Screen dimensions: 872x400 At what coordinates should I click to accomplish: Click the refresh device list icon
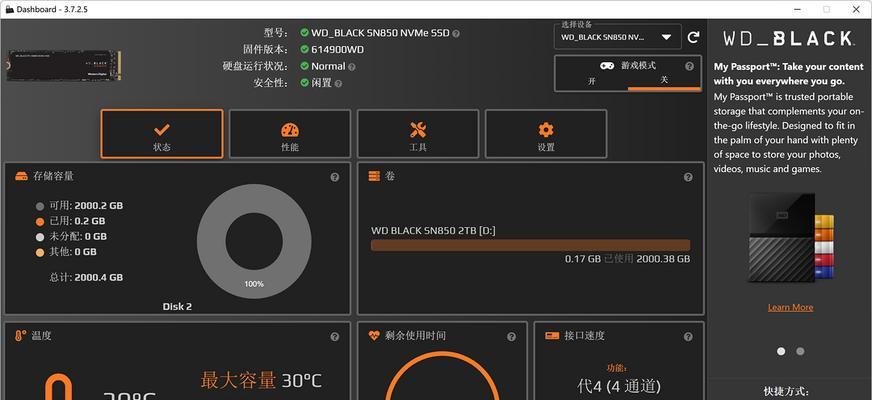point(693,37)
